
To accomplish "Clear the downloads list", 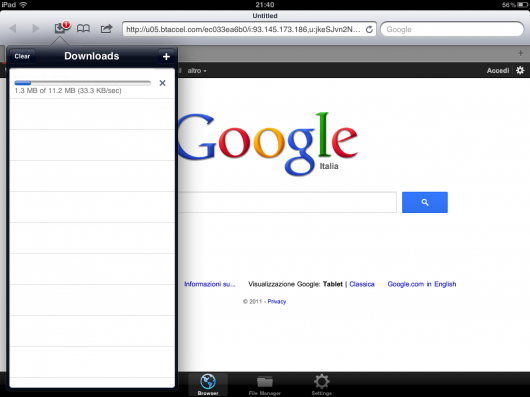I will (x=22, y=56).
